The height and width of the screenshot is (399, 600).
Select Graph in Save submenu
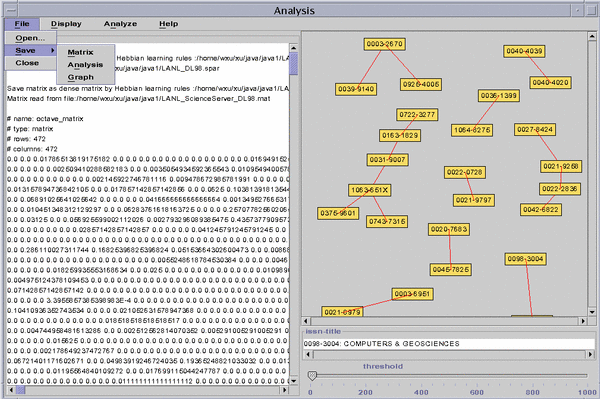point(86,77)
